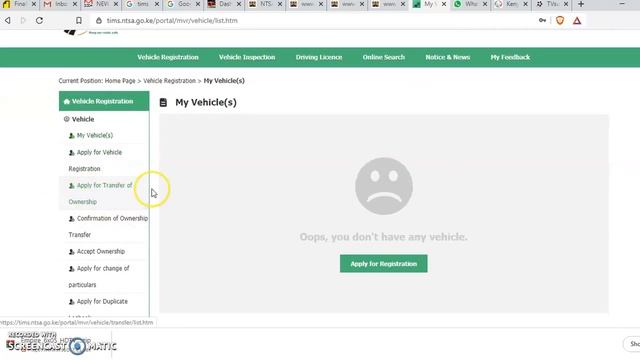The height and width of the screenshot is (360, 640).
Task: Click the document icon beside 'My Vehicle(s)' heading
Action: click(x=163, y=102)
